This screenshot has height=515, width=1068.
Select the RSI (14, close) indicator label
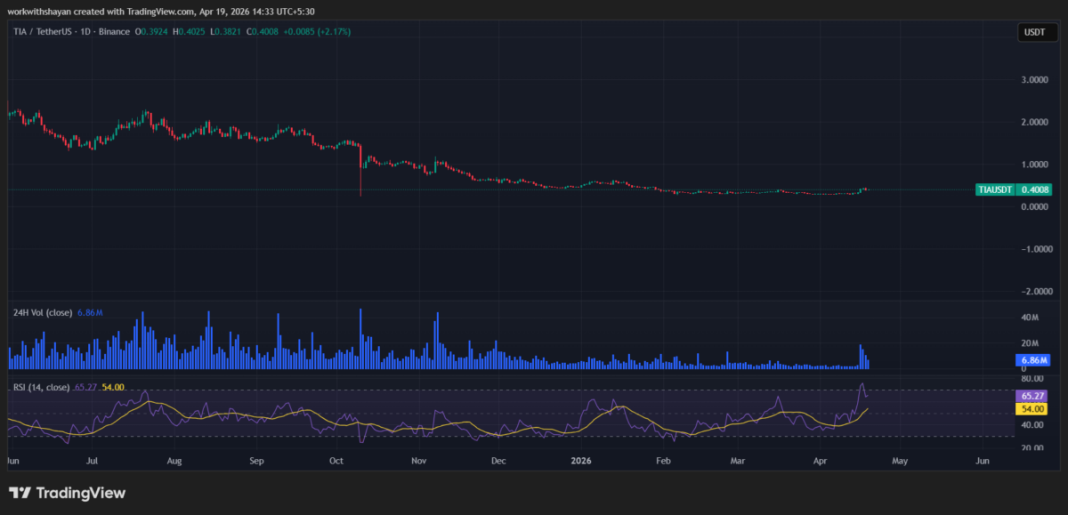point(42,387)
